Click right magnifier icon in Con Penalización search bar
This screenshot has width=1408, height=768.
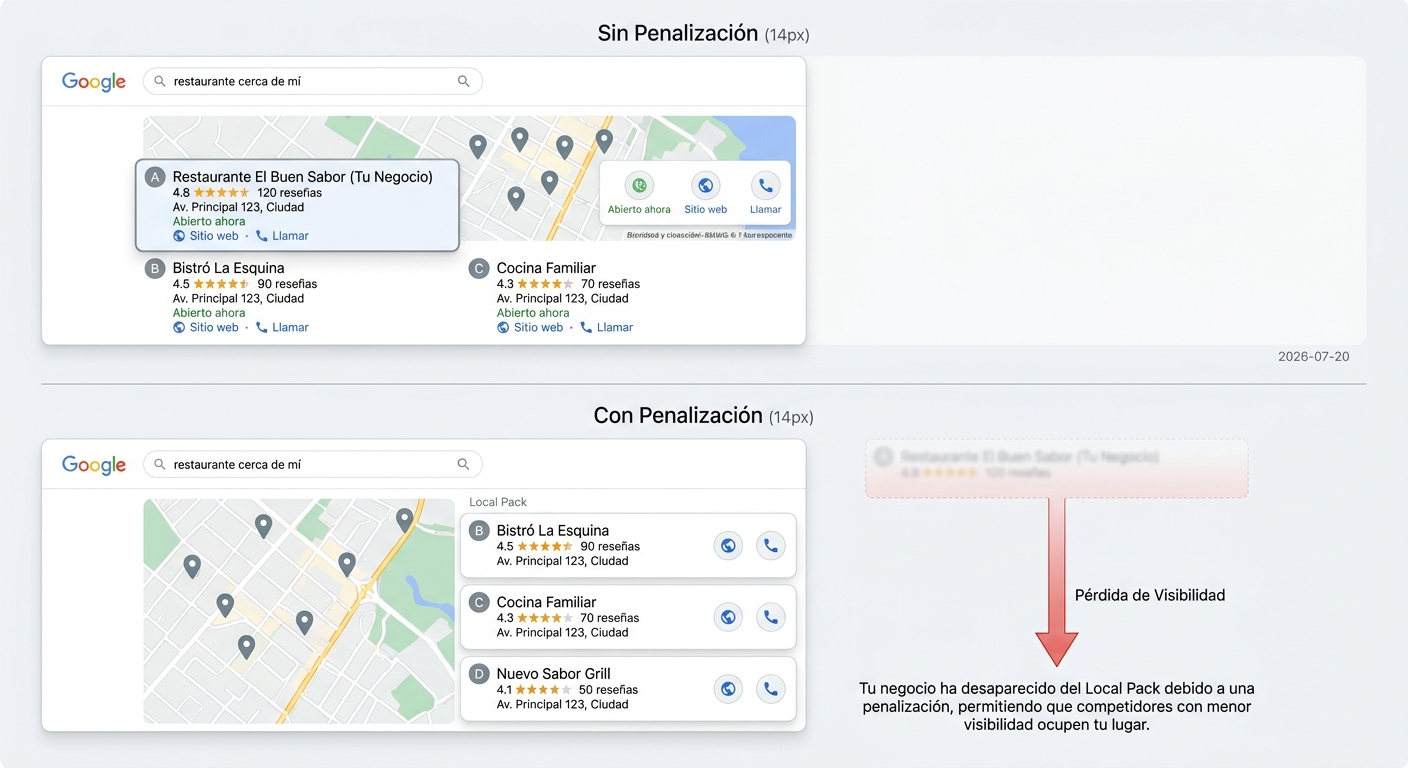pos(463,464)
